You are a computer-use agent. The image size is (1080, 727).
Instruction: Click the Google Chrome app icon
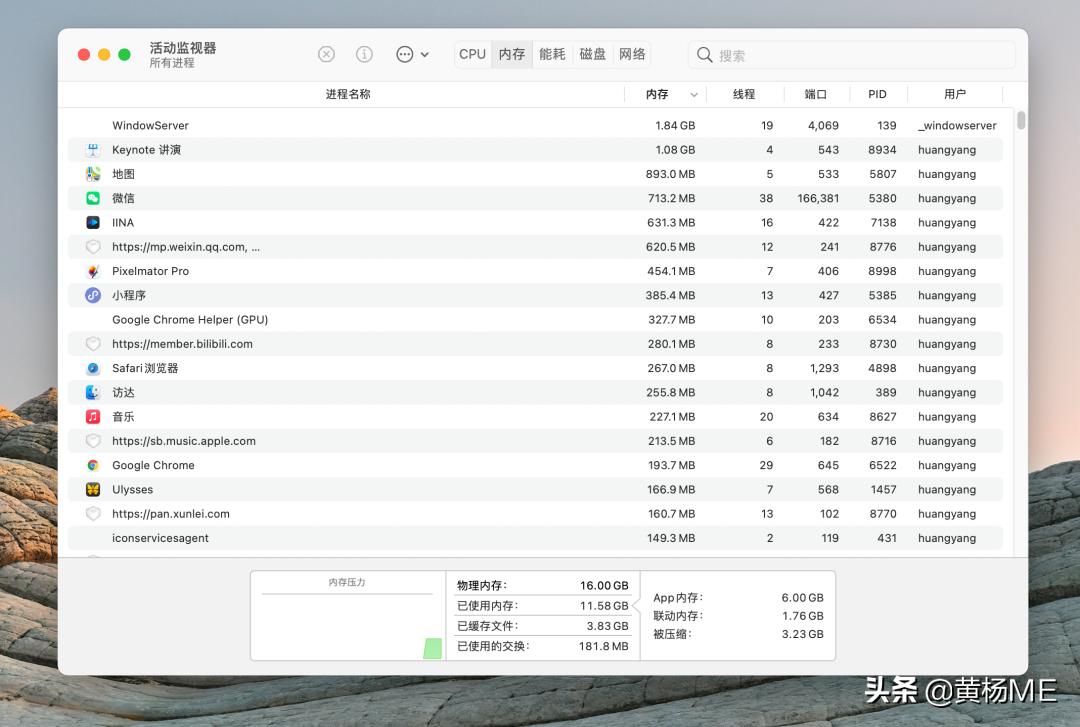pos(93,465)
